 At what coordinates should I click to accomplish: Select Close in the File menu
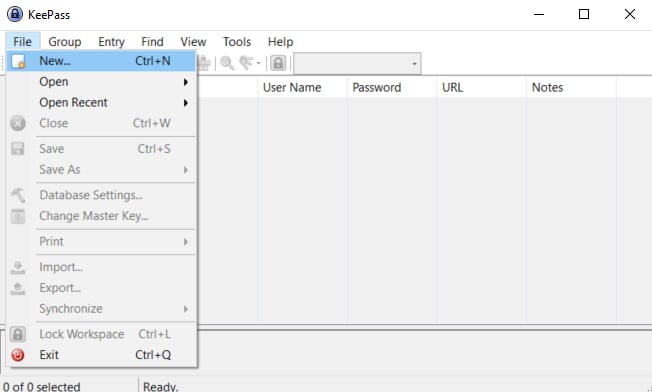[x=101, y=123]
